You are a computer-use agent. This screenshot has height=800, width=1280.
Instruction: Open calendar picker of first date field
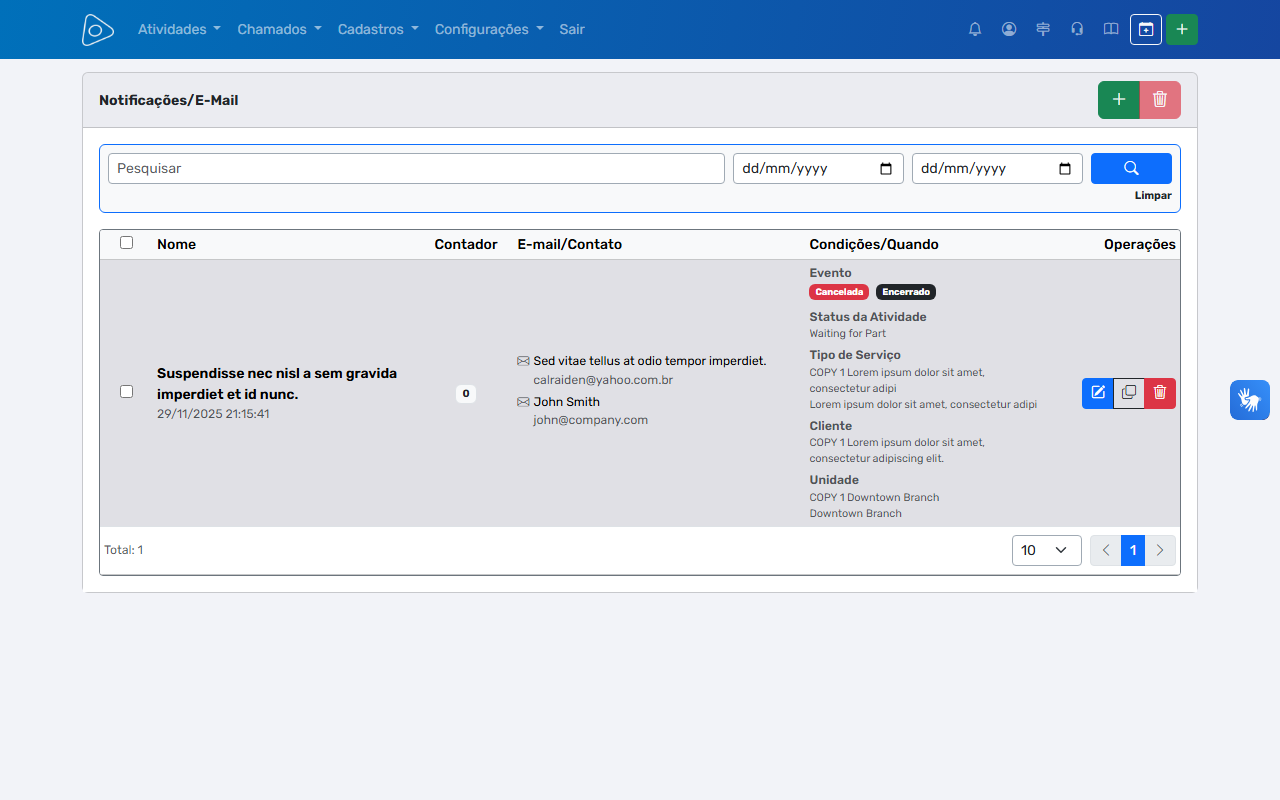click(886, 169)
